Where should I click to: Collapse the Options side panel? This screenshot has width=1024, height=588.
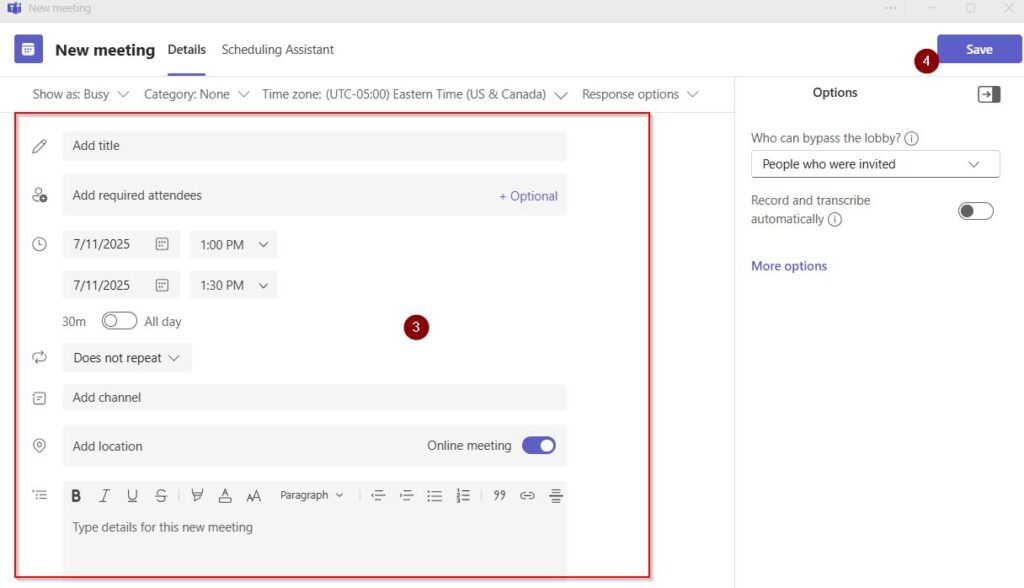pos(988,94)
